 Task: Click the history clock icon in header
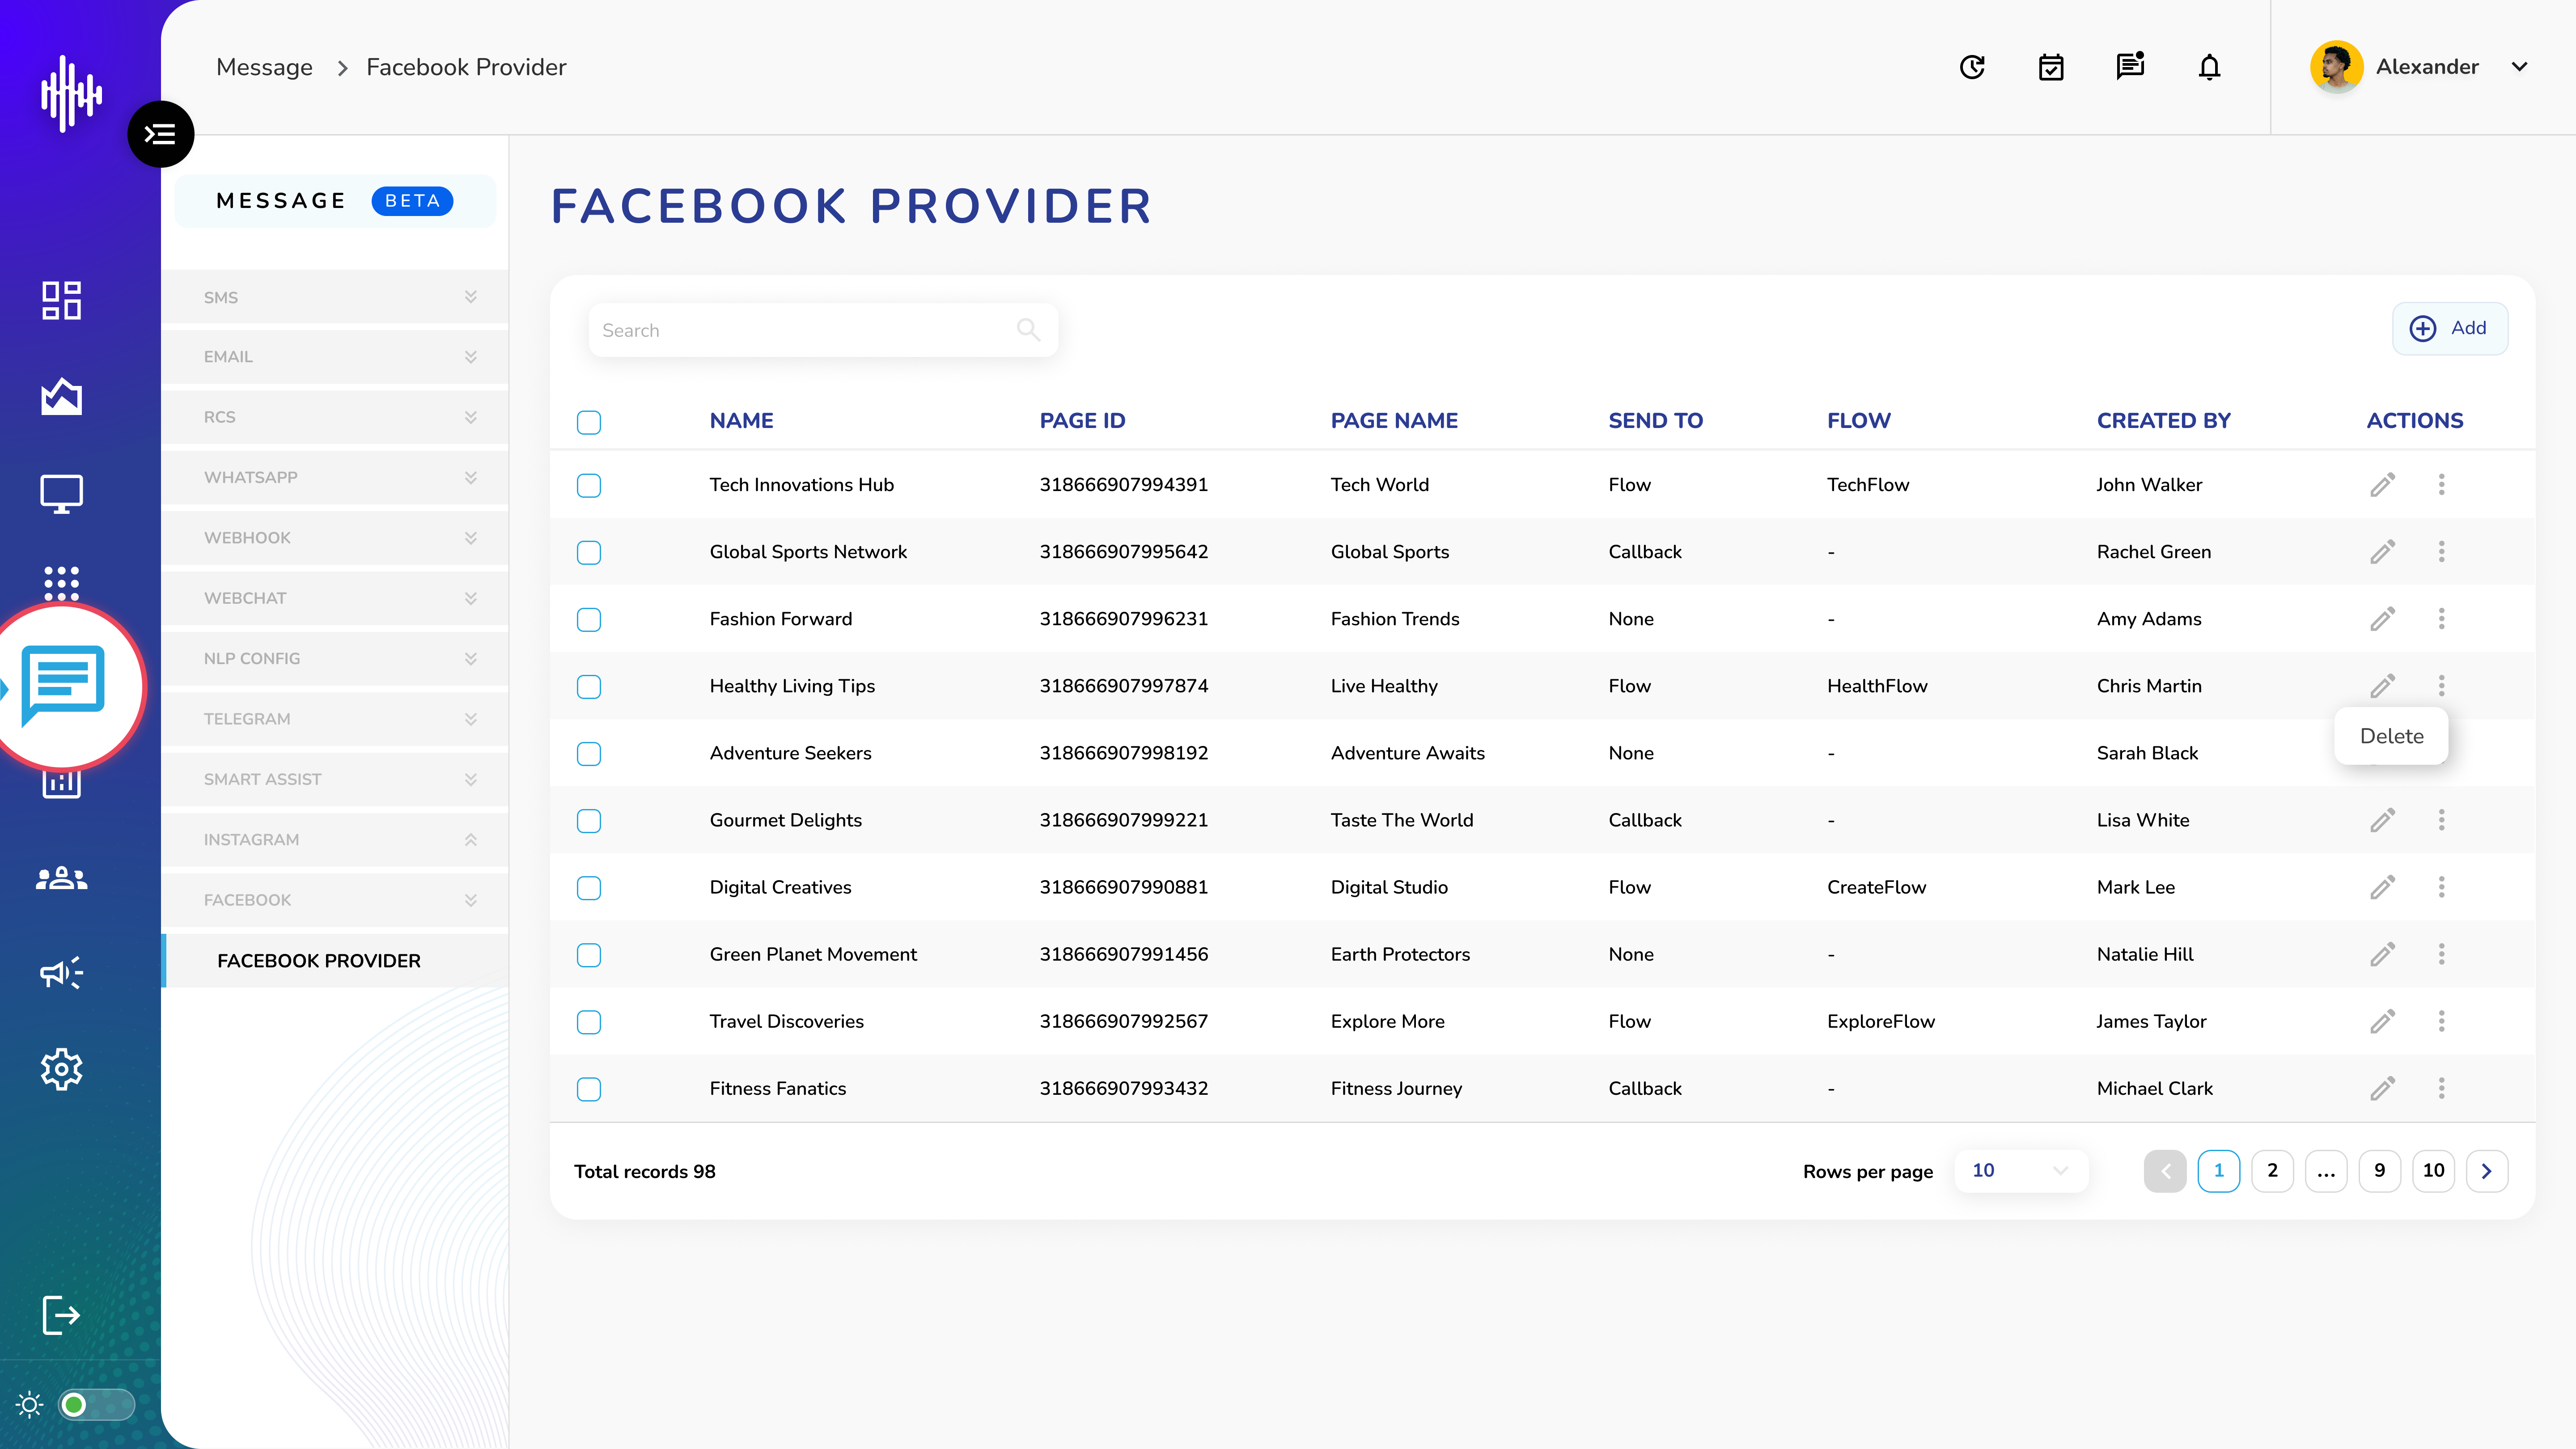(1972, 67)
